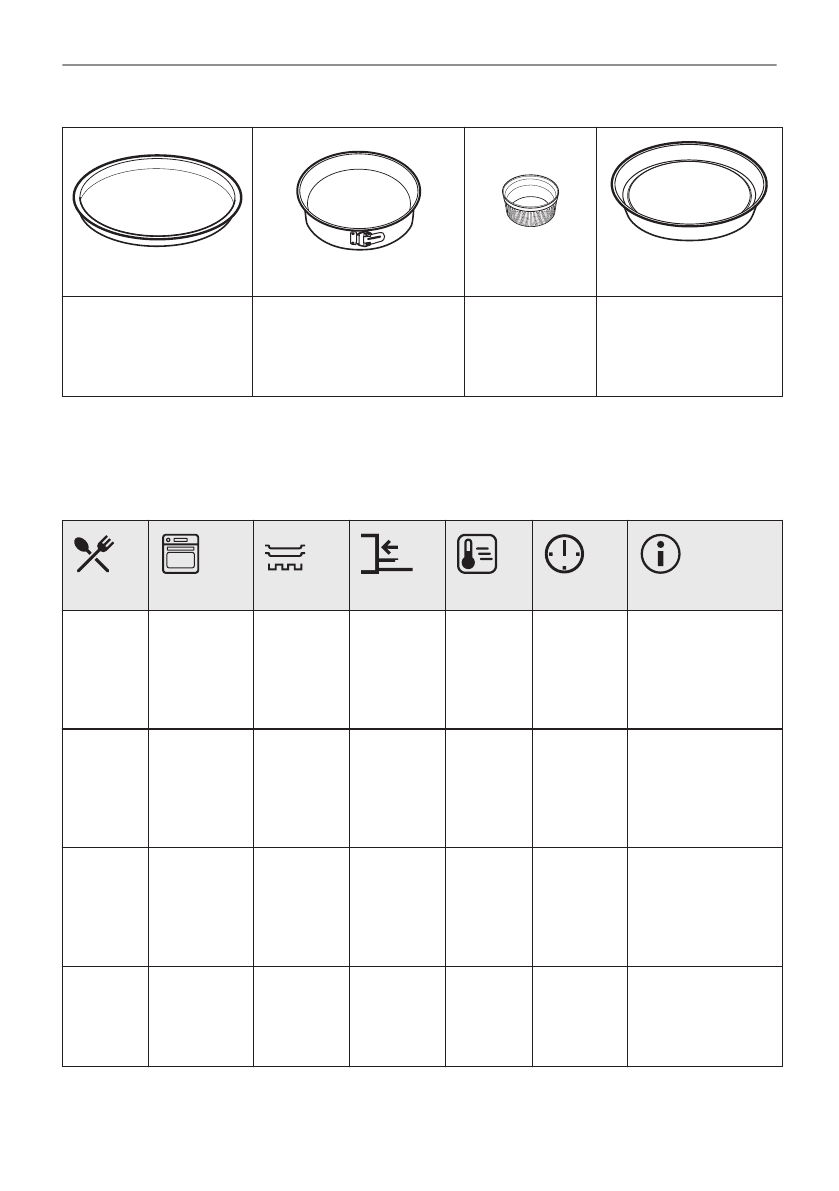Click the information circle icon
The width and height of the screenshot is (839, 1191).
(661, 553)
